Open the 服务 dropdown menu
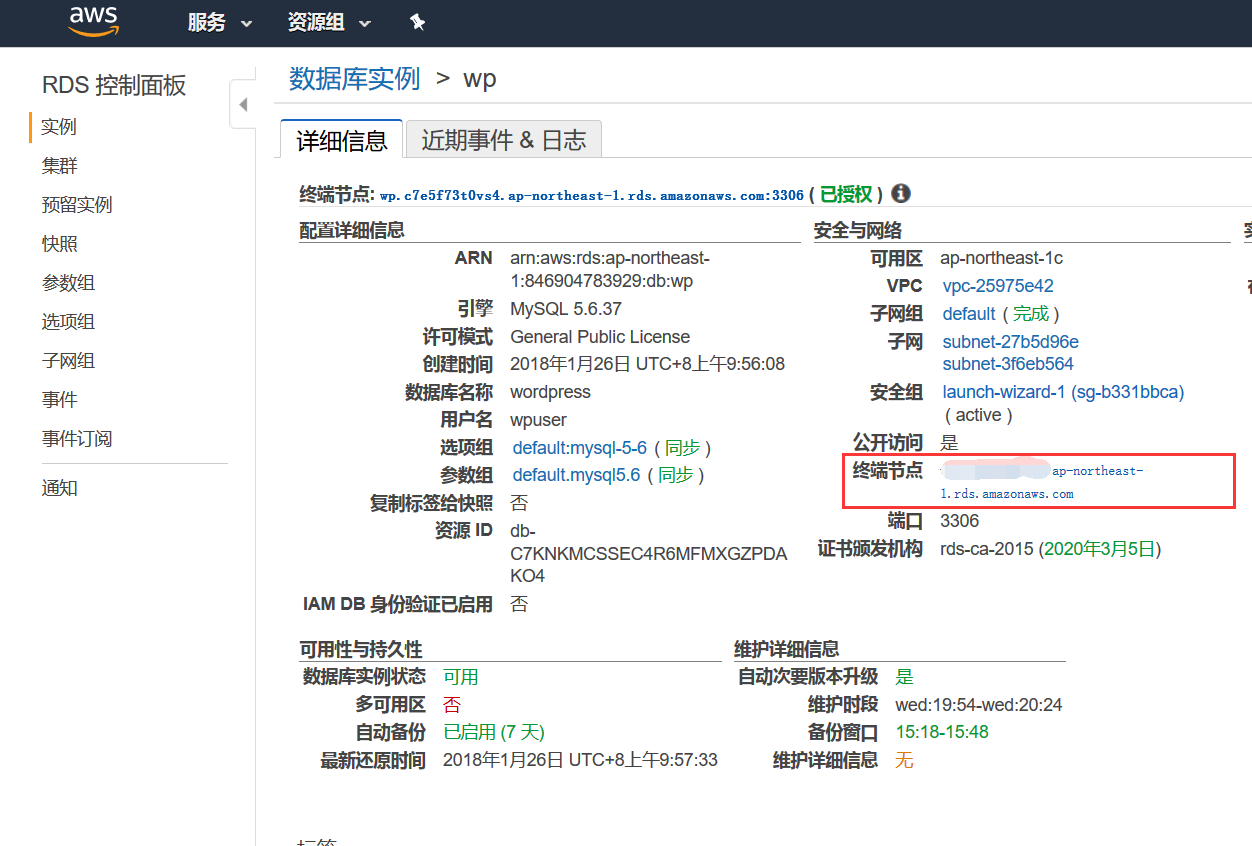This screenshot has height=846, width=1252. (219, 22)
